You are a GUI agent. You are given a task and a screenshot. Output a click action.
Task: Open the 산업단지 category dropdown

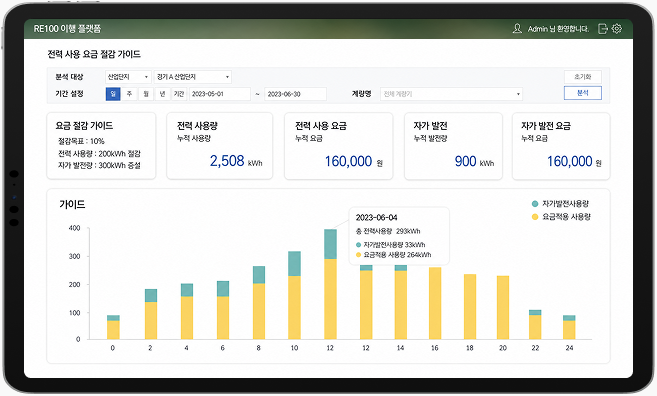click(128, 77)
